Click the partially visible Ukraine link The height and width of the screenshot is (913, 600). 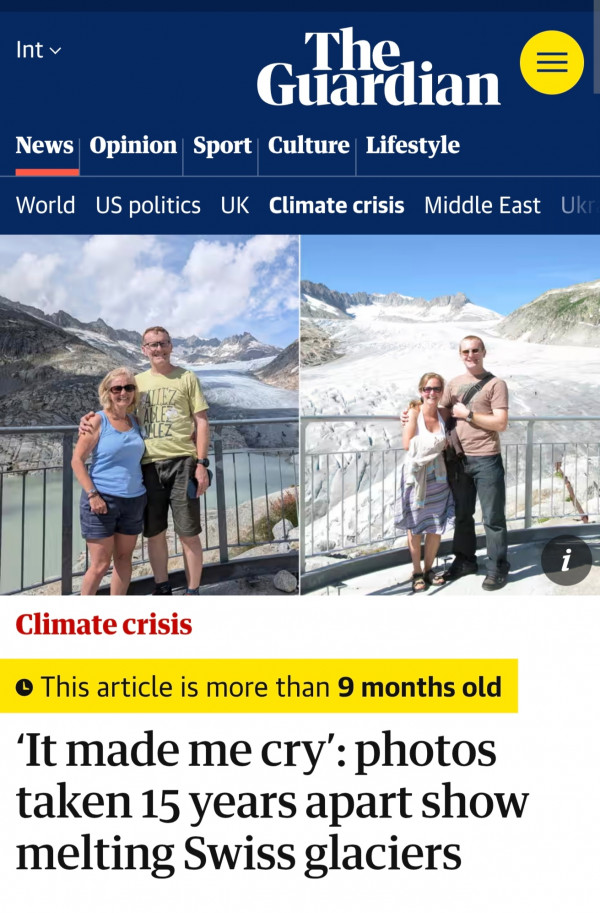pyautogui.click(x=580, y=206)
